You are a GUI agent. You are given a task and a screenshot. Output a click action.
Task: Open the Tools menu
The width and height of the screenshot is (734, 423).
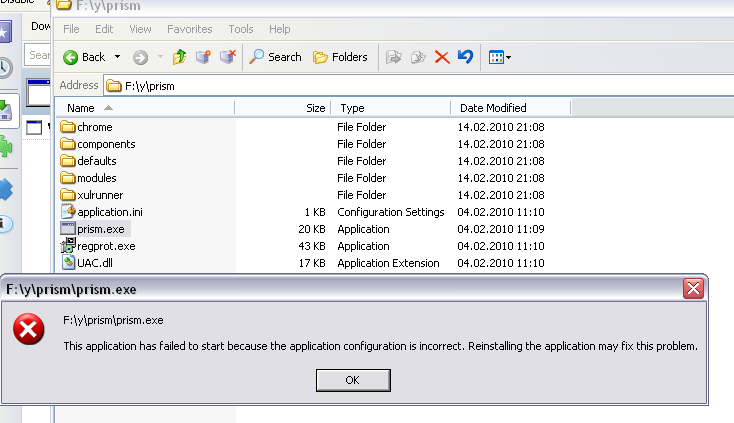pyautogui.click(x=240, y=30)
